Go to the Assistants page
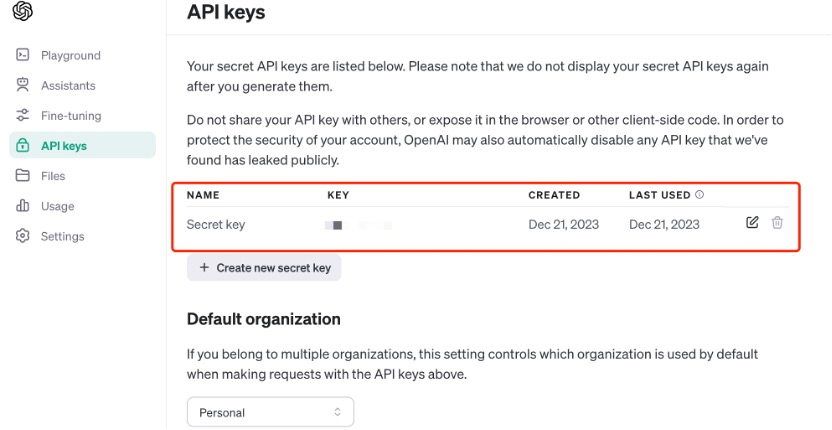832x430 pixels. 68,86
